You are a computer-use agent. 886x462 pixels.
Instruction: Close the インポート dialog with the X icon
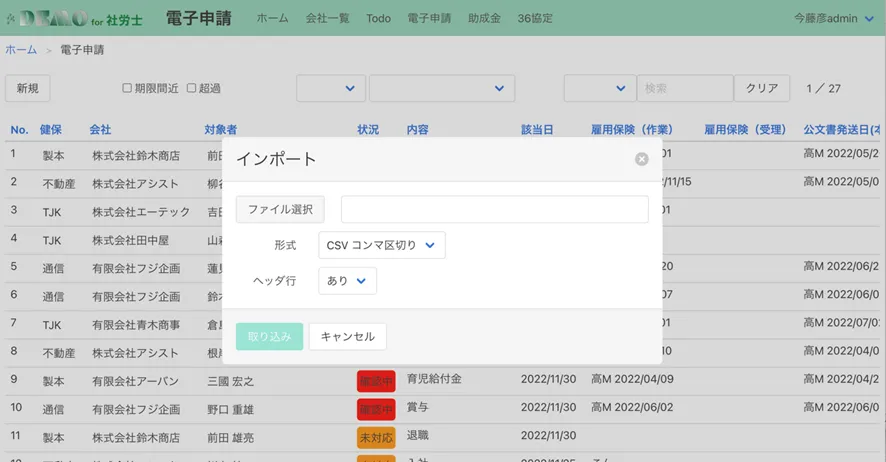coord(641,159)
